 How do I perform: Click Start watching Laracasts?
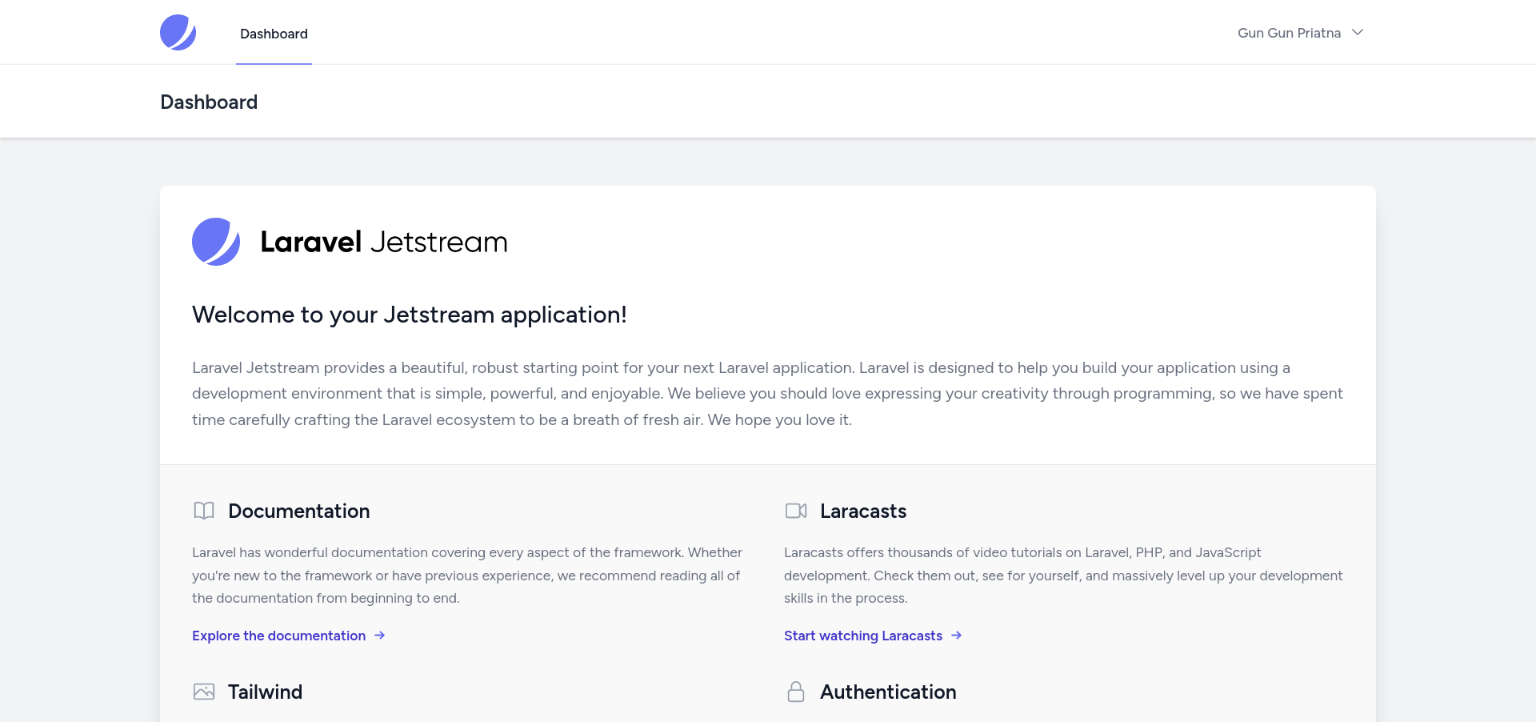point(863,635)
